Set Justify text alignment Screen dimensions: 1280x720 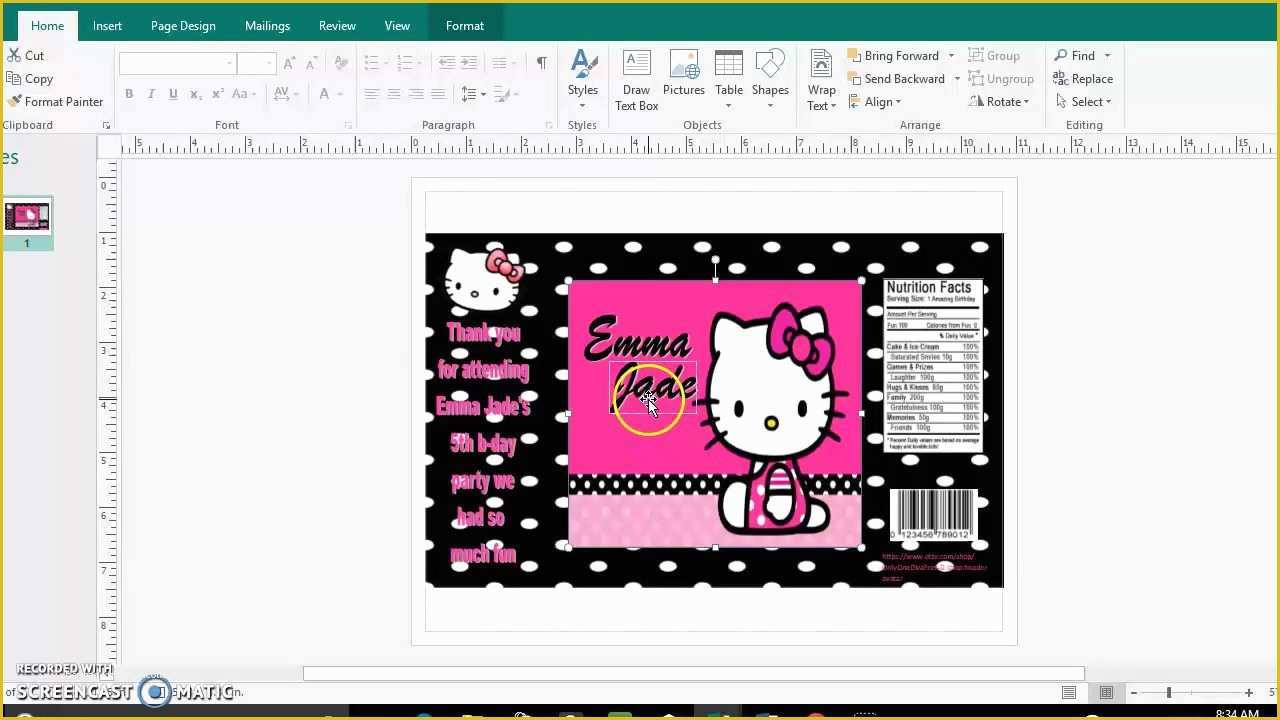click(437, 94)
